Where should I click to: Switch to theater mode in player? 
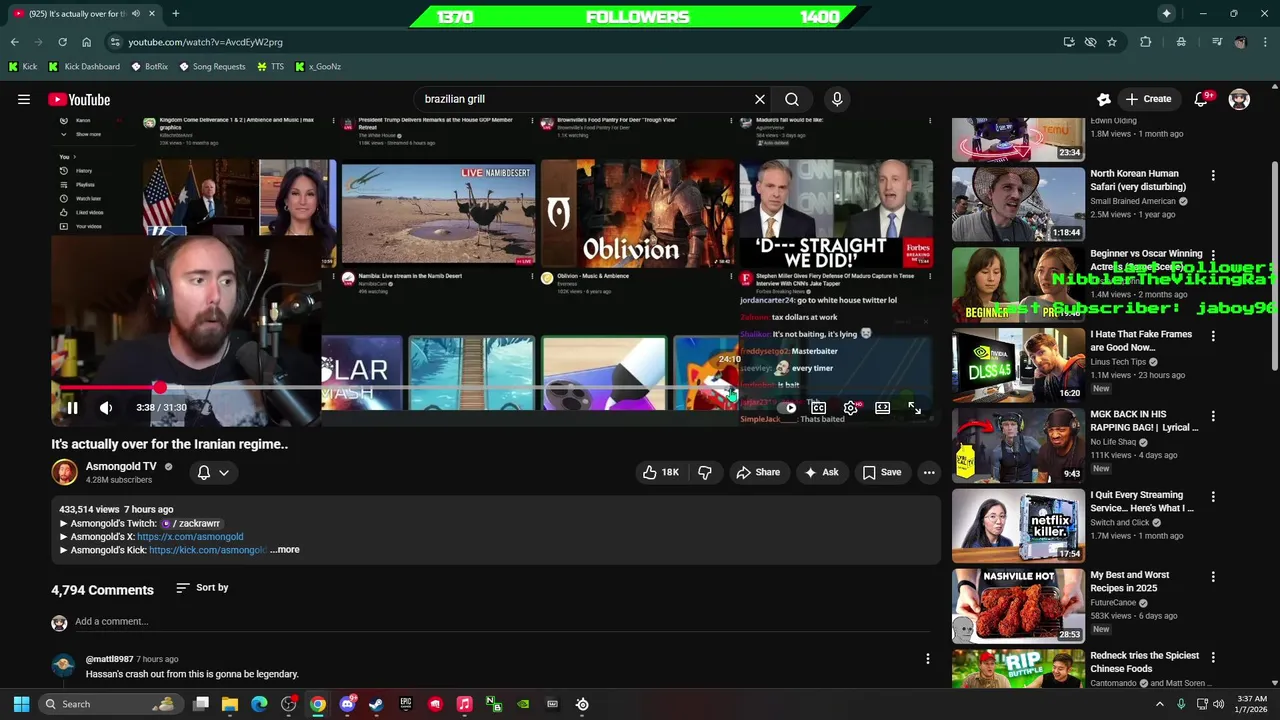882,408
